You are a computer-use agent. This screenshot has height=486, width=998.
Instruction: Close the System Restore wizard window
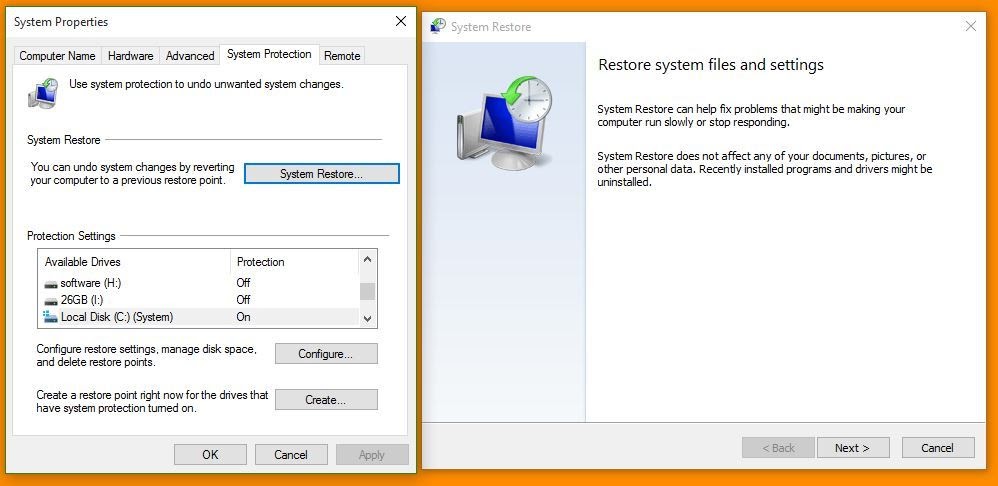tap(970, 27)
